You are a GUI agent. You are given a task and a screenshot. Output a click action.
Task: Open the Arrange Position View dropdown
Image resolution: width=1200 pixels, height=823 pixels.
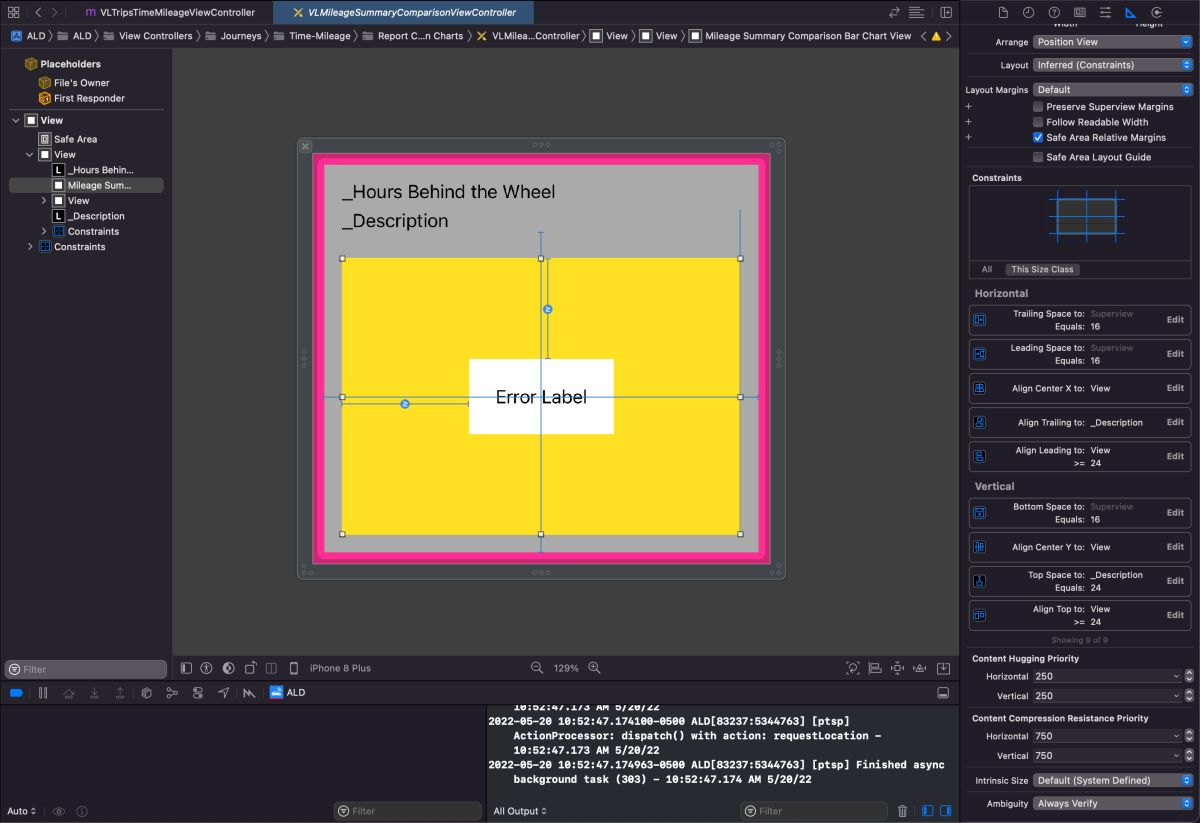1112,42
